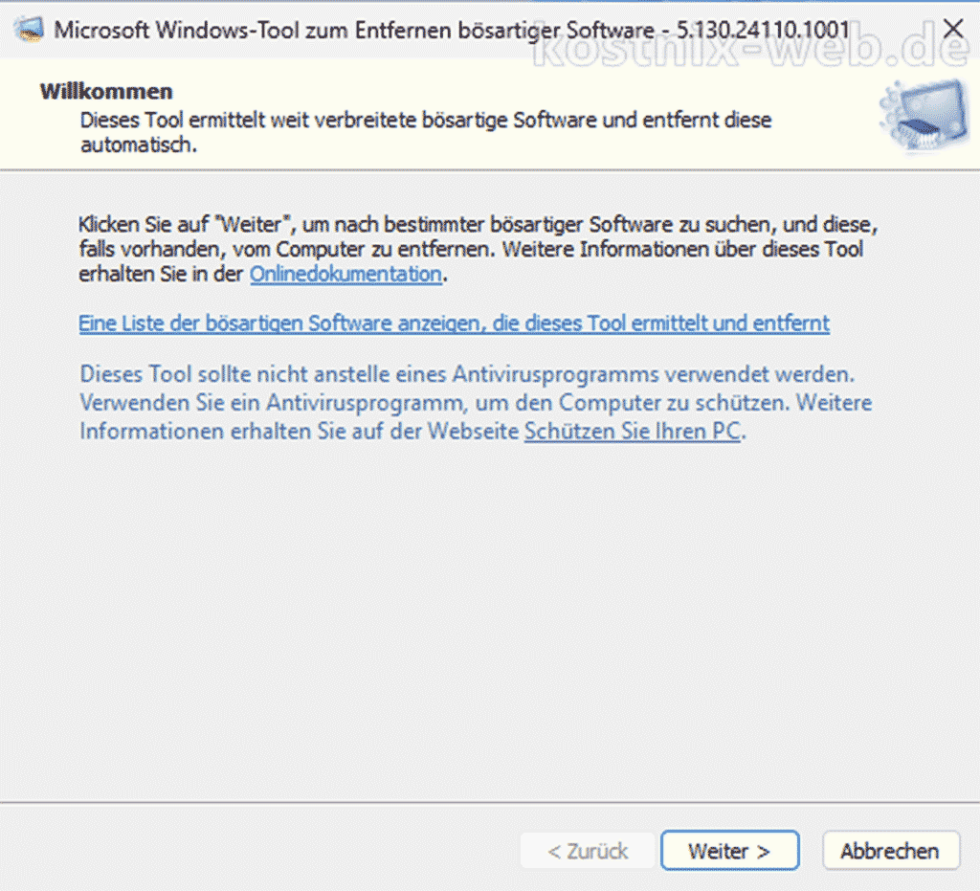The image size is (980, 891).
Task: Open the Schützen Sie Ihren PC webpage
Action: tap(631, 431)
